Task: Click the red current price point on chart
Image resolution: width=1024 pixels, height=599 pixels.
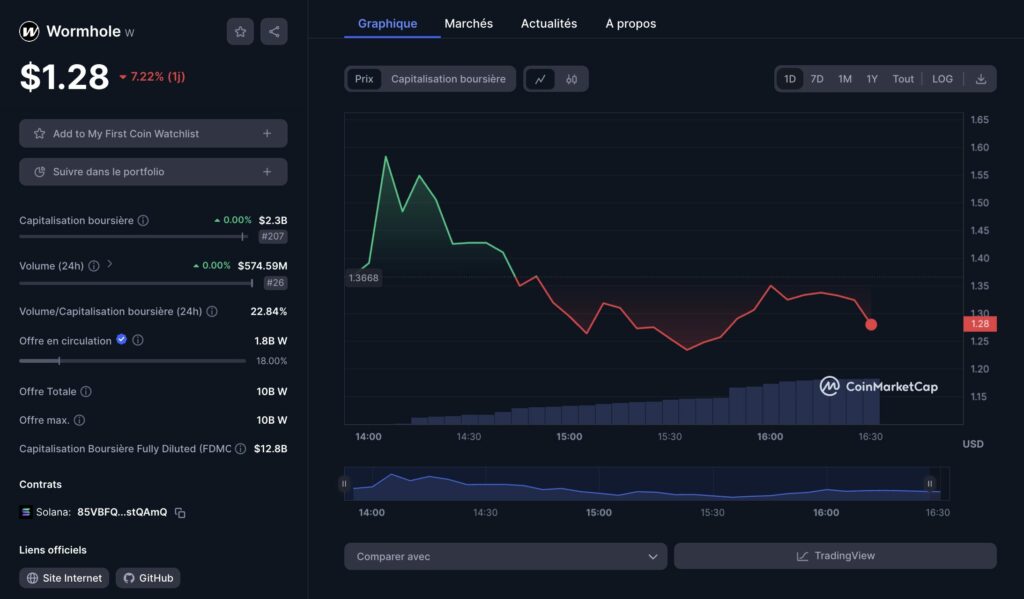Action: [x=871, y=324]
